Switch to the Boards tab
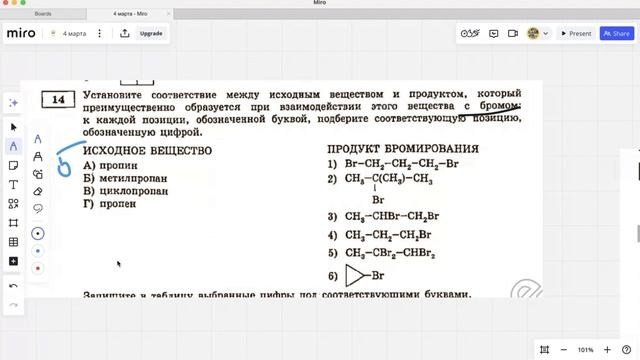Screen dimensions: 640x360 (x=43, y=13)
